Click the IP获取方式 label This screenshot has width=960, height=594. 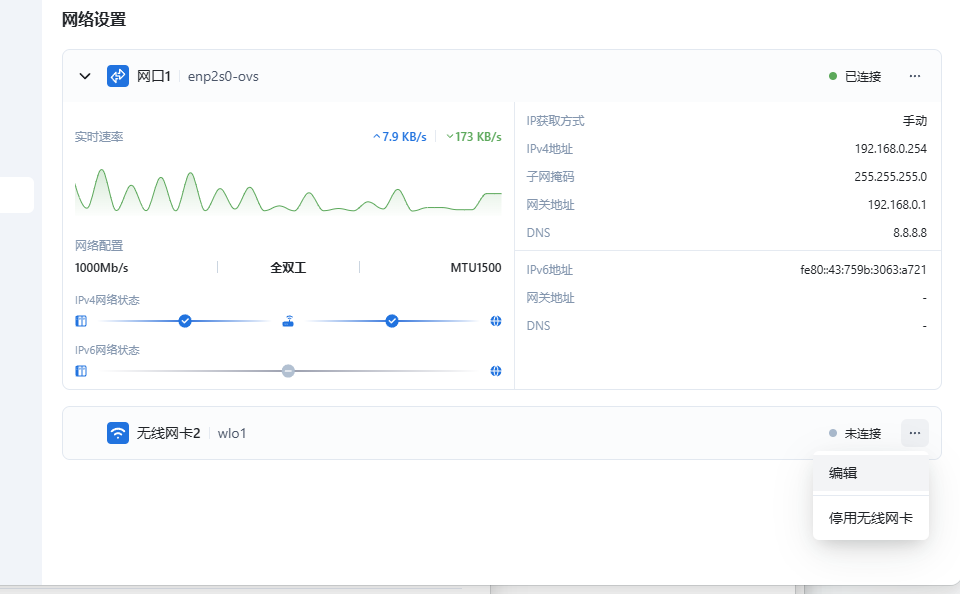[555, 121]
